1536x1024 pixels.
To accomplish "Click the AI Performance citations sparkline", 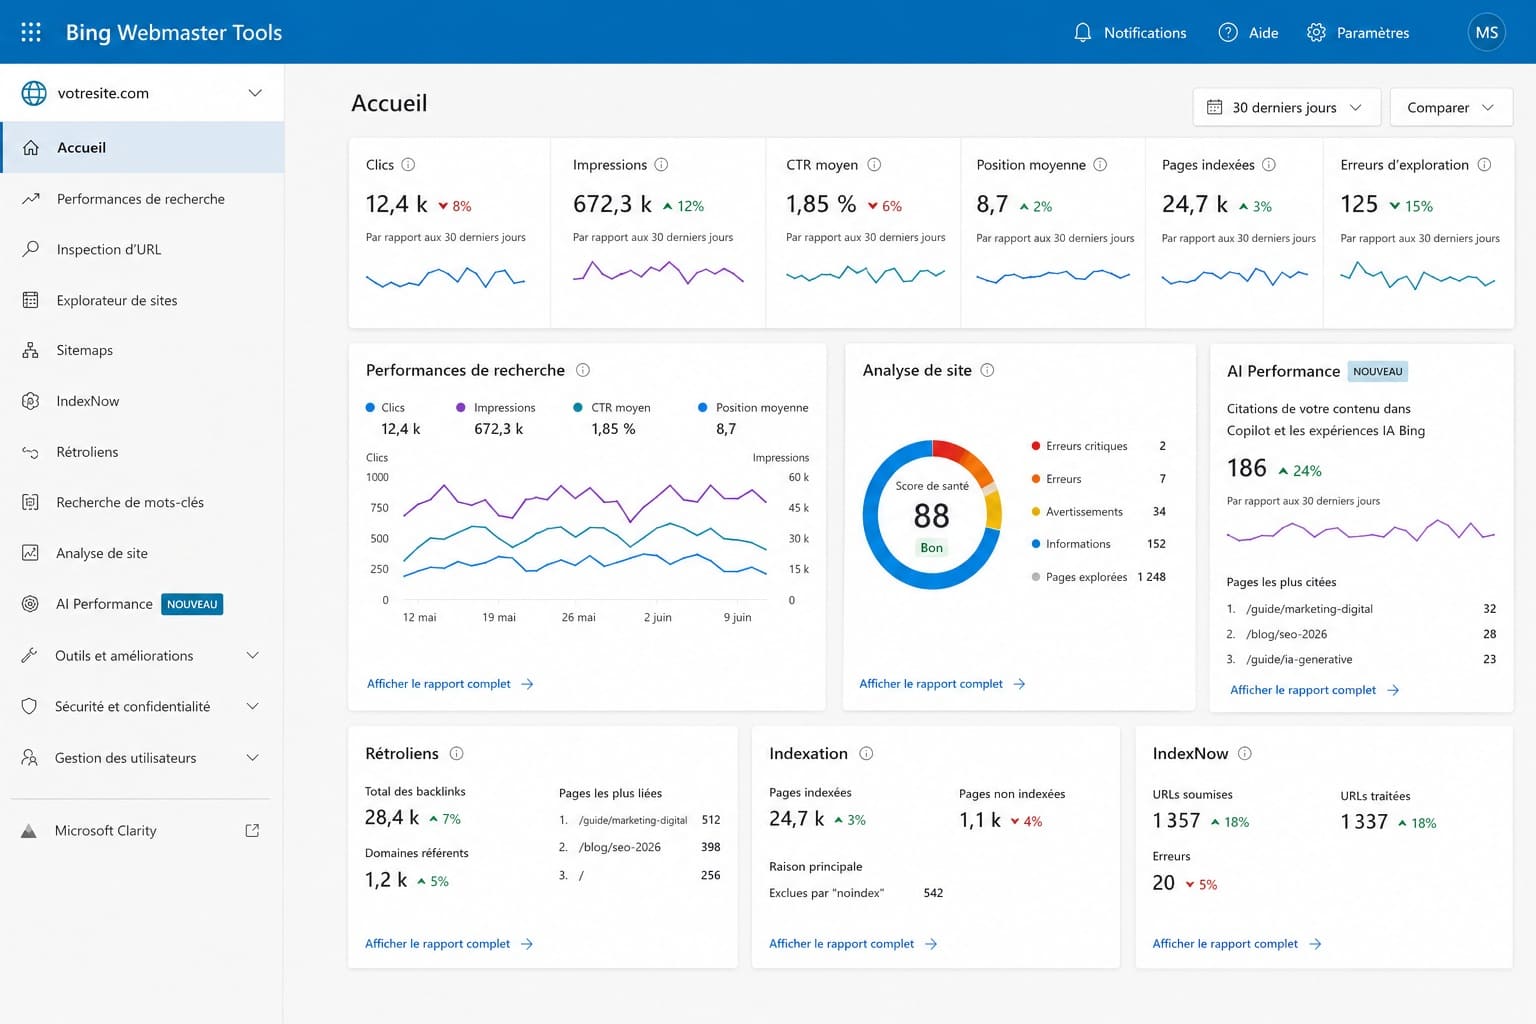I will [x=1360, y=530].
